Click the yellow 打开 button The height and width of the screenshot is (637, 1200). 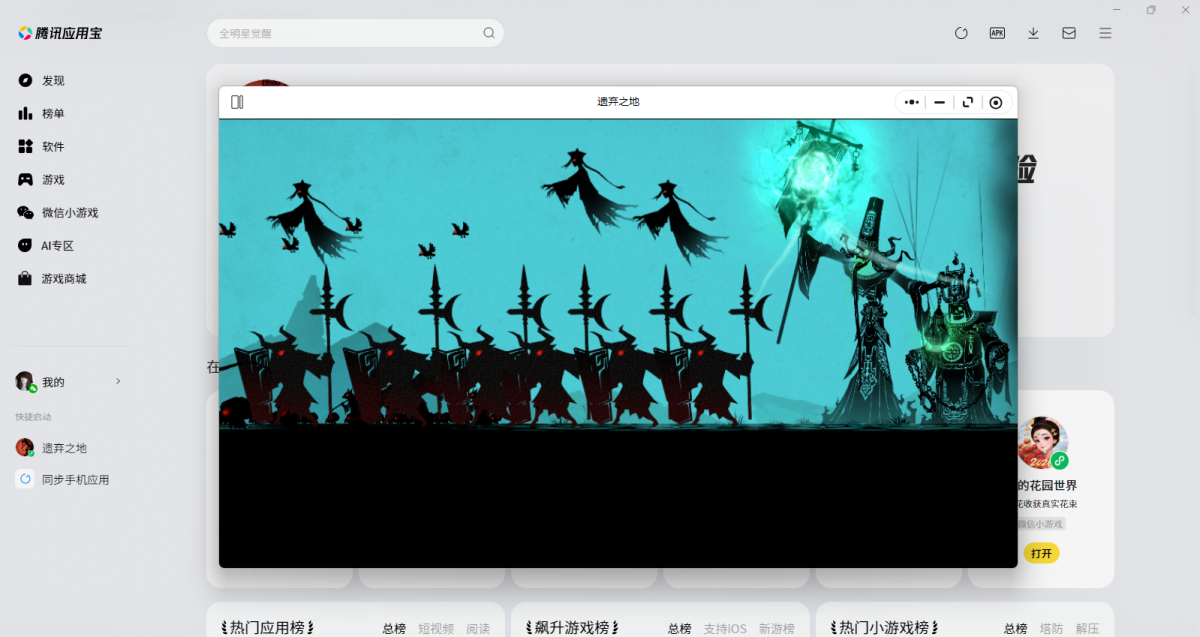1041,553
